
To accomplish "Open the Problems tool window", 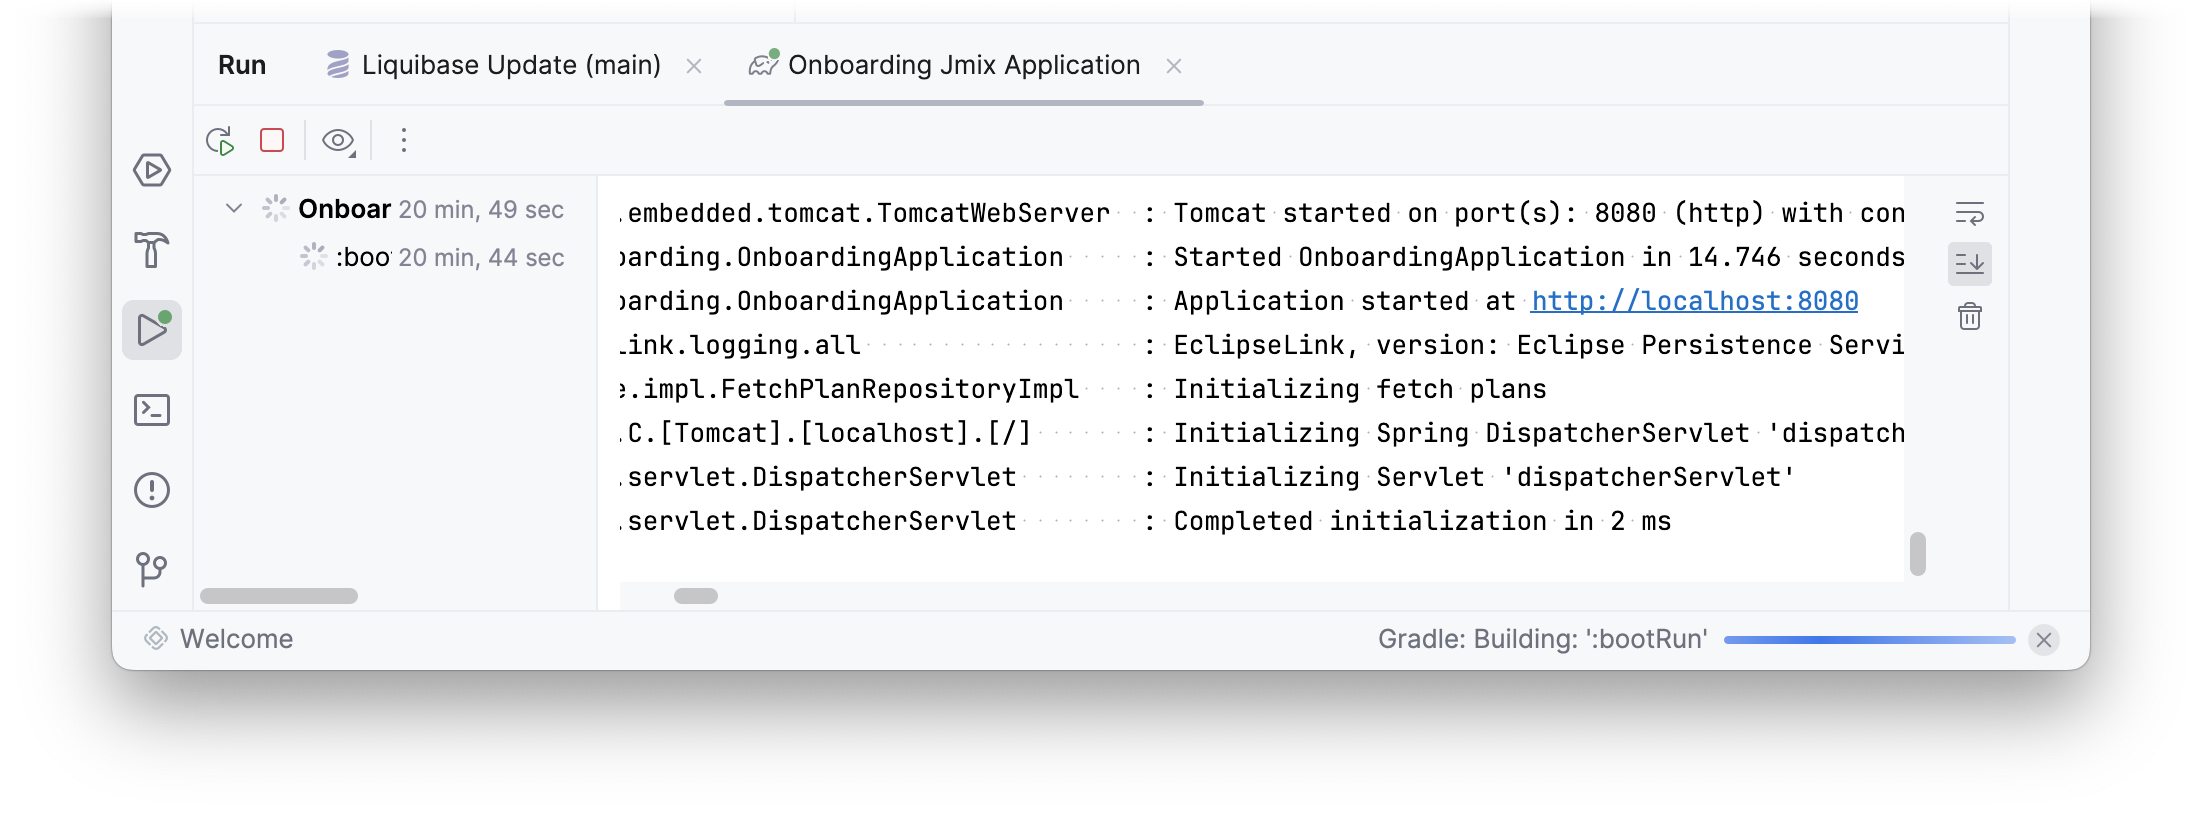I will pyautogui.click(x=152, y=490).
